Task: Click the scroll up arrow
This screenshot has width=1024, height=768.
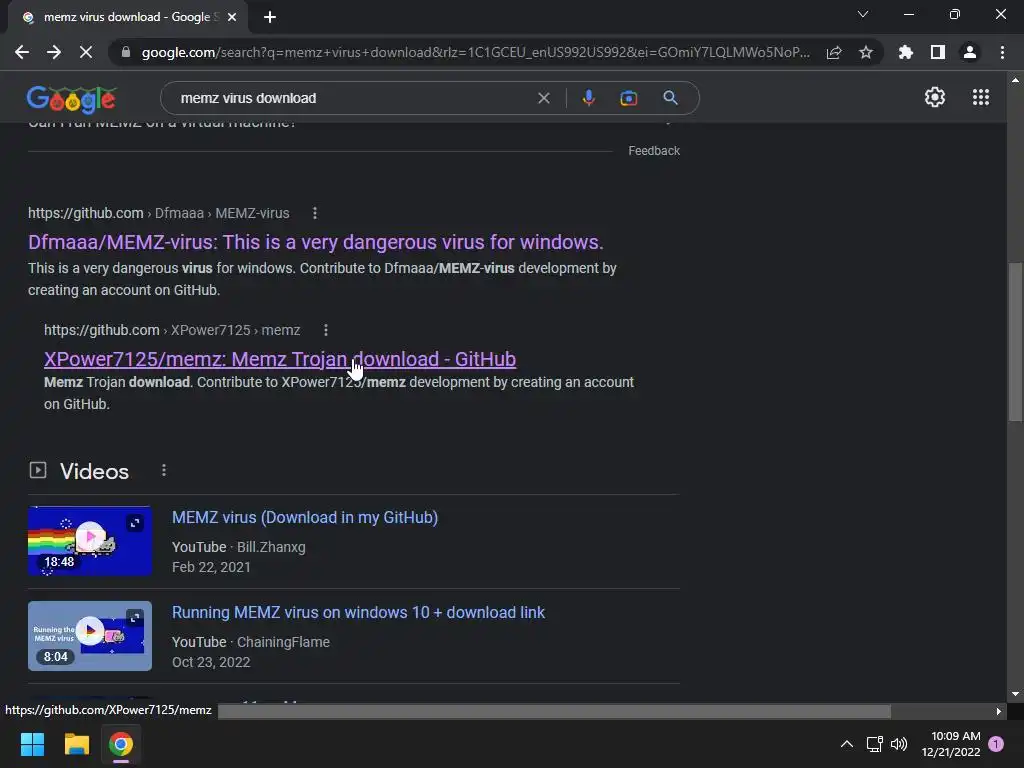Action: click(1015, 80)
